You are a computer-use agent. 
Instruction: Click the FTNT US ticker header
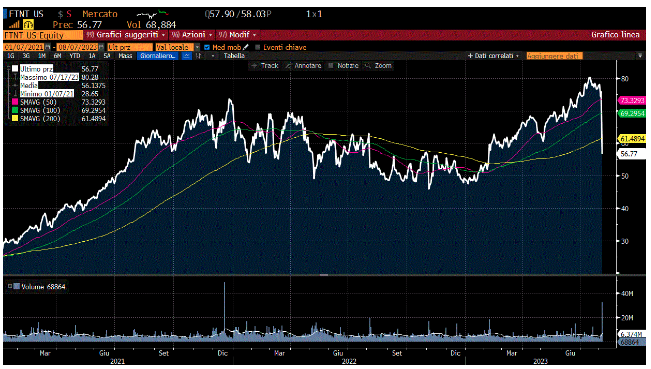coord(26,14)
